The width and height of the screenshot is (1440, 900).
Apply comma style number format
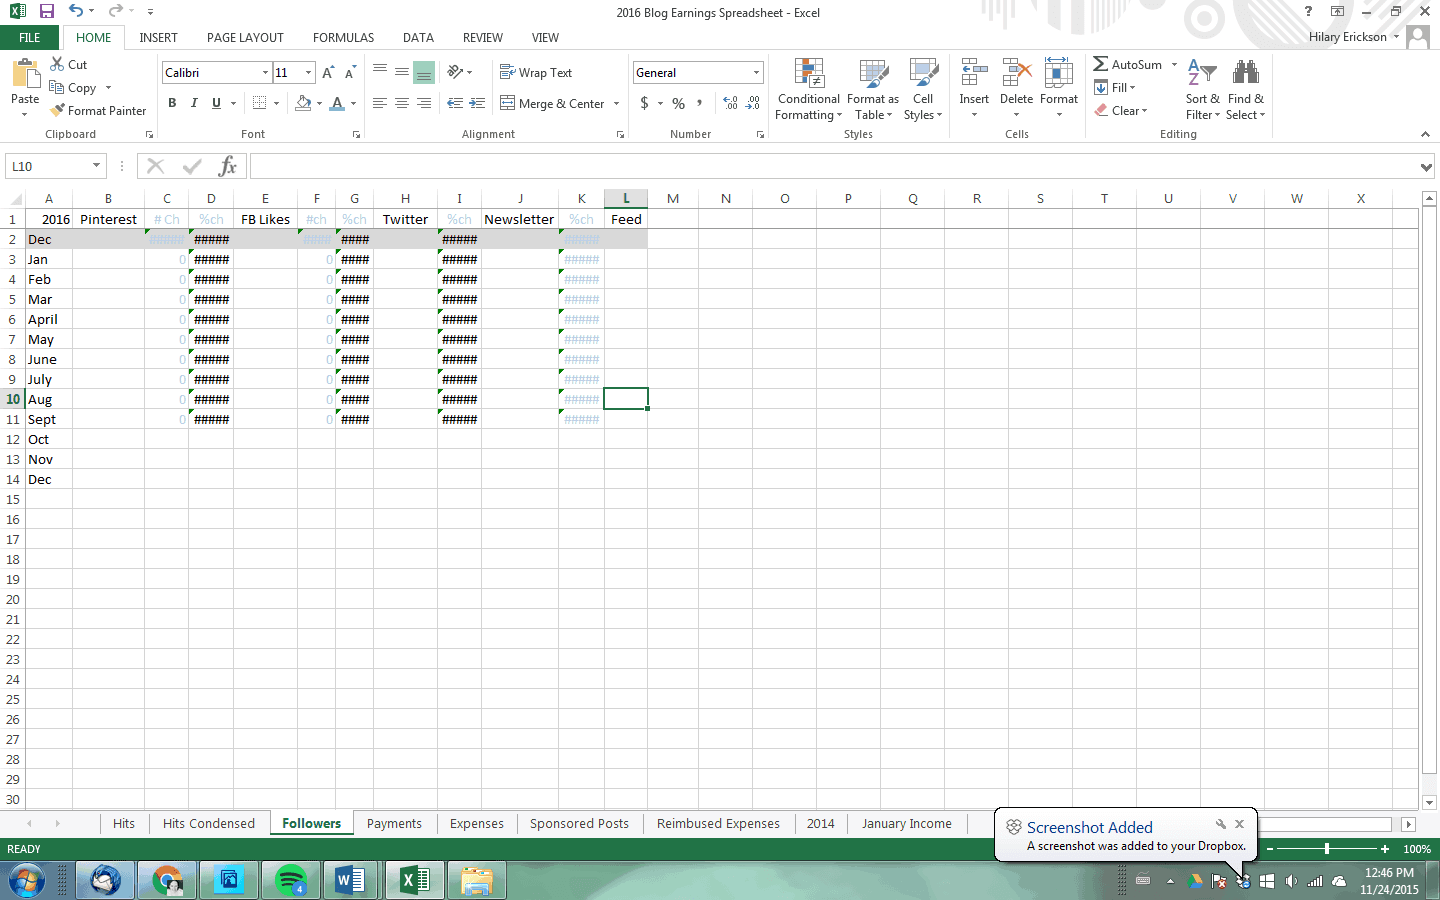700,103
